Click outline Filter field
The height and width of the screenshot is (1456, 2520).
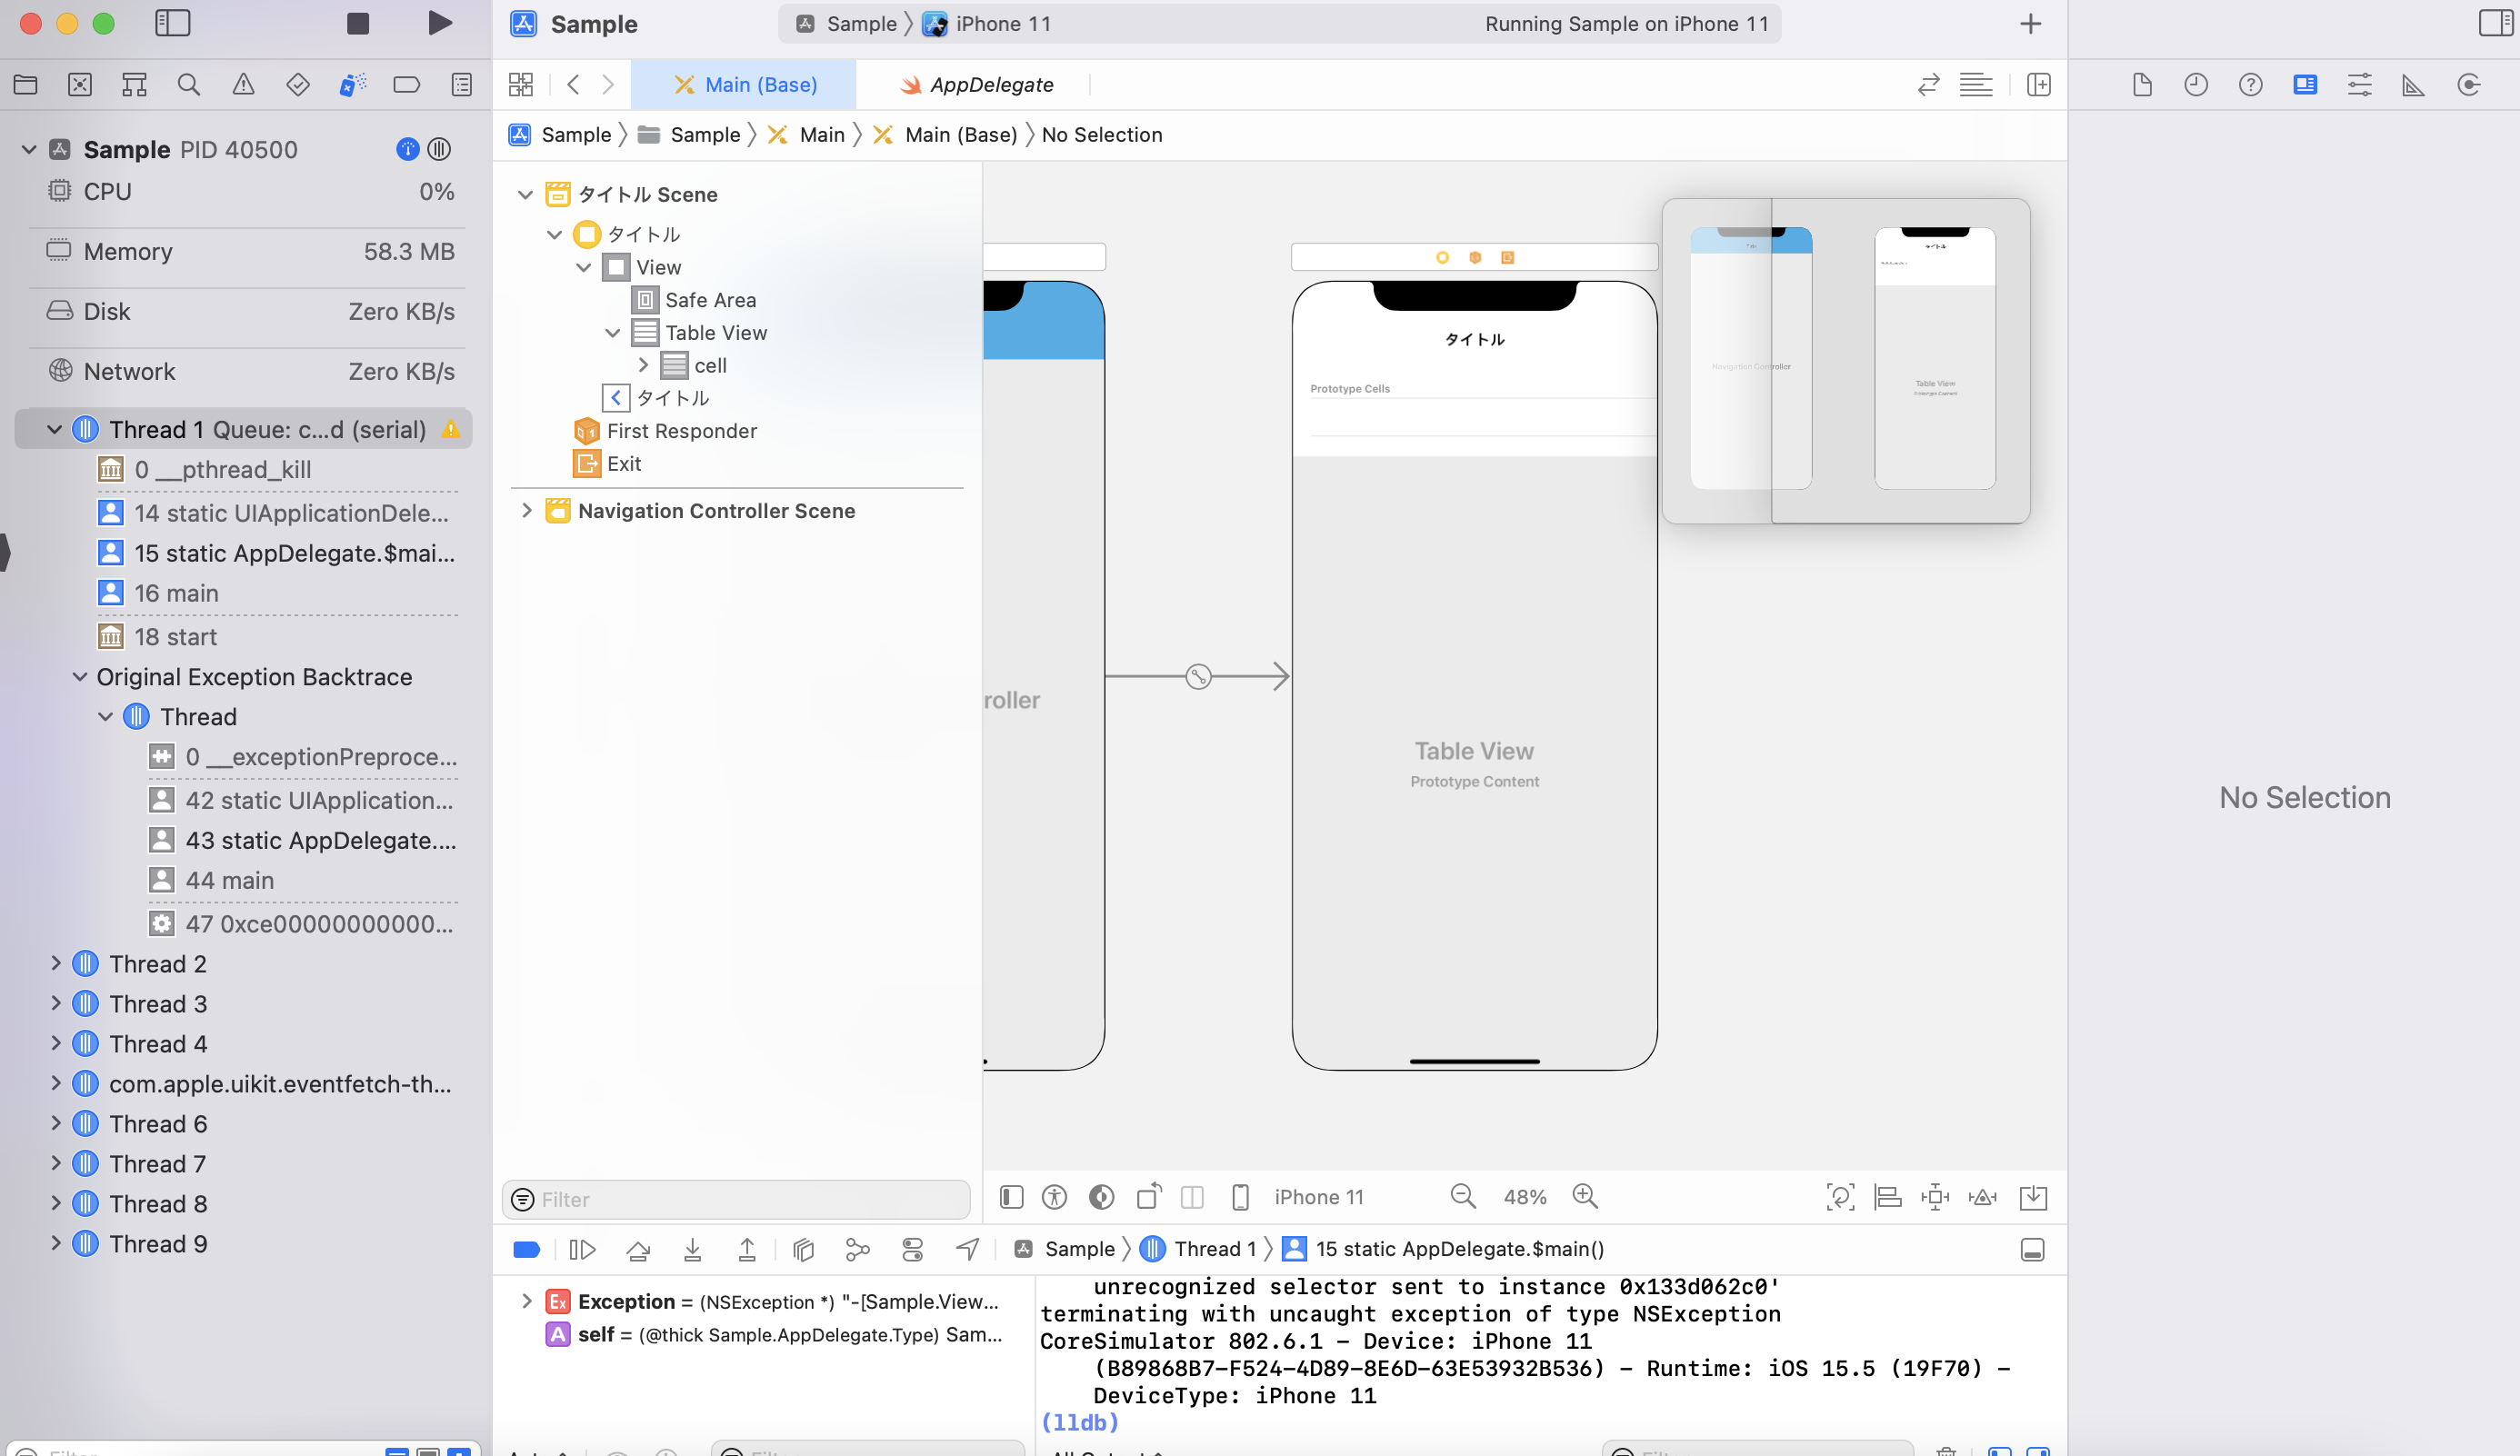[x=736, y=1199]
